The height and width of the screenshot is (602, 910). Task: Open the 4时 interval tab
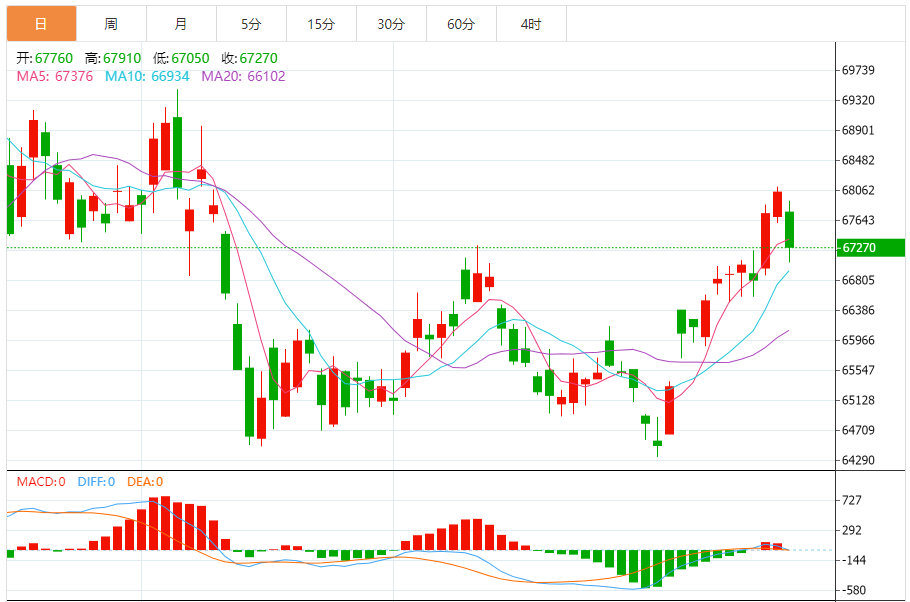pyautogui.click(x=531, y=24)
